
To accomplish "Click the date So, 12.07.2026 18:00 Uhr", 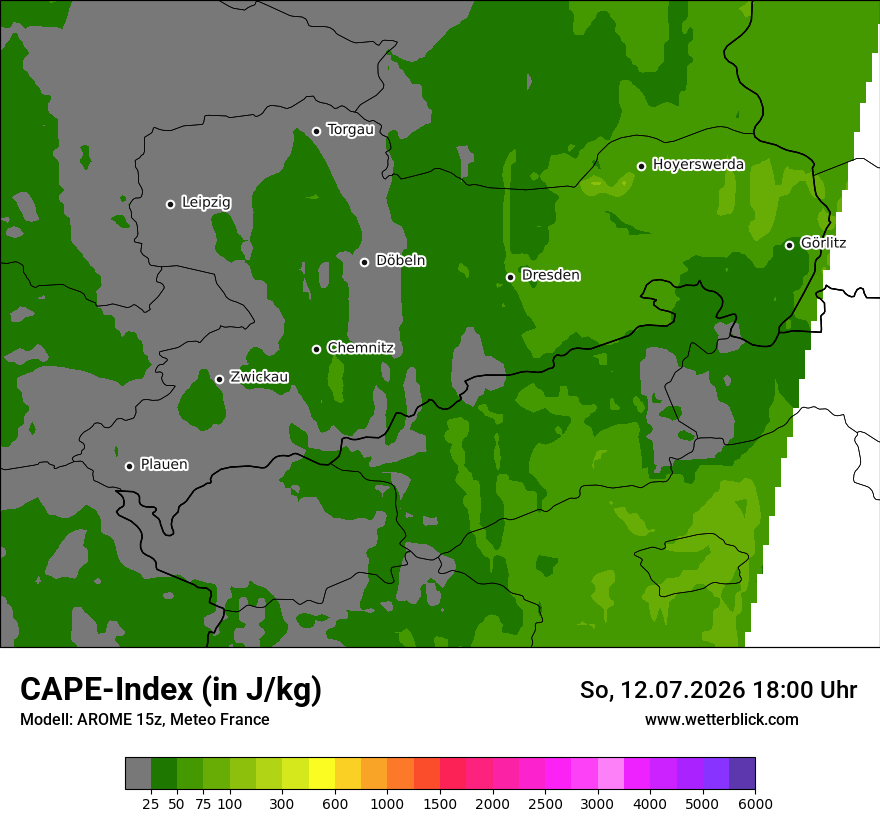I will coord(718,690).
